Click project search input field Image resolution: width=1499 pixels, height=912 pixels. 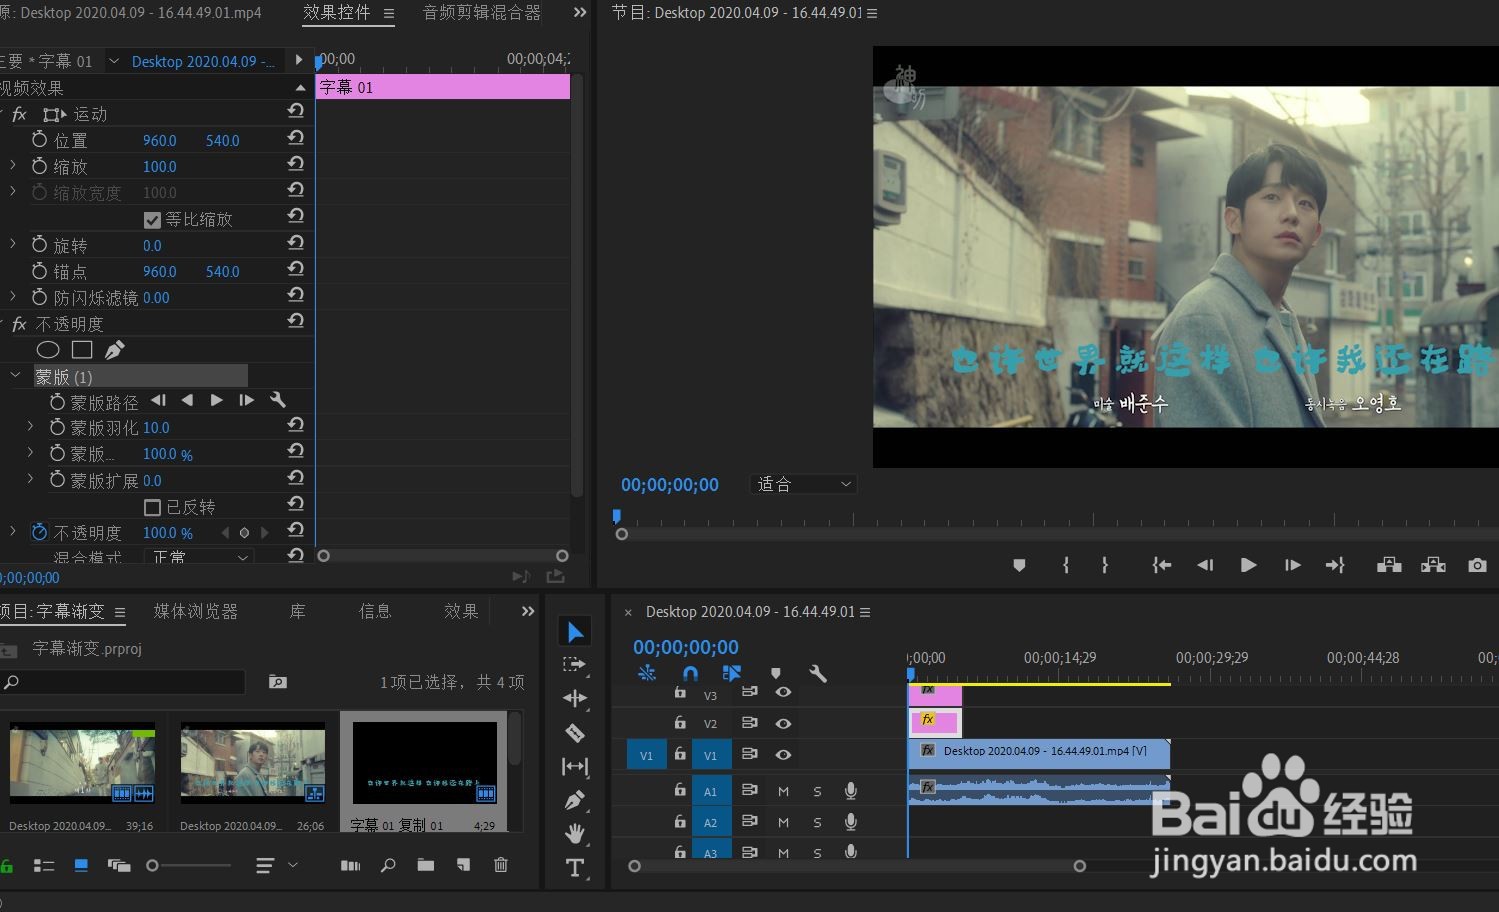pos(124,682)
